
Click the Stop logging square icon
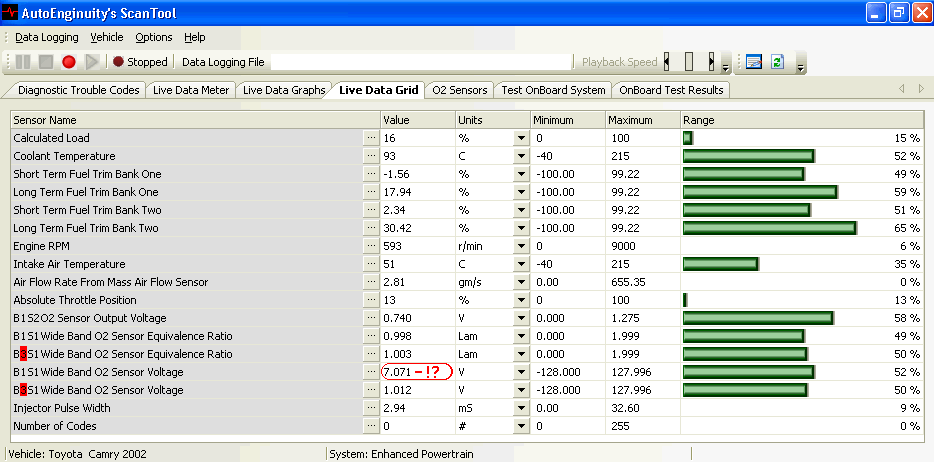pos(46,62)
